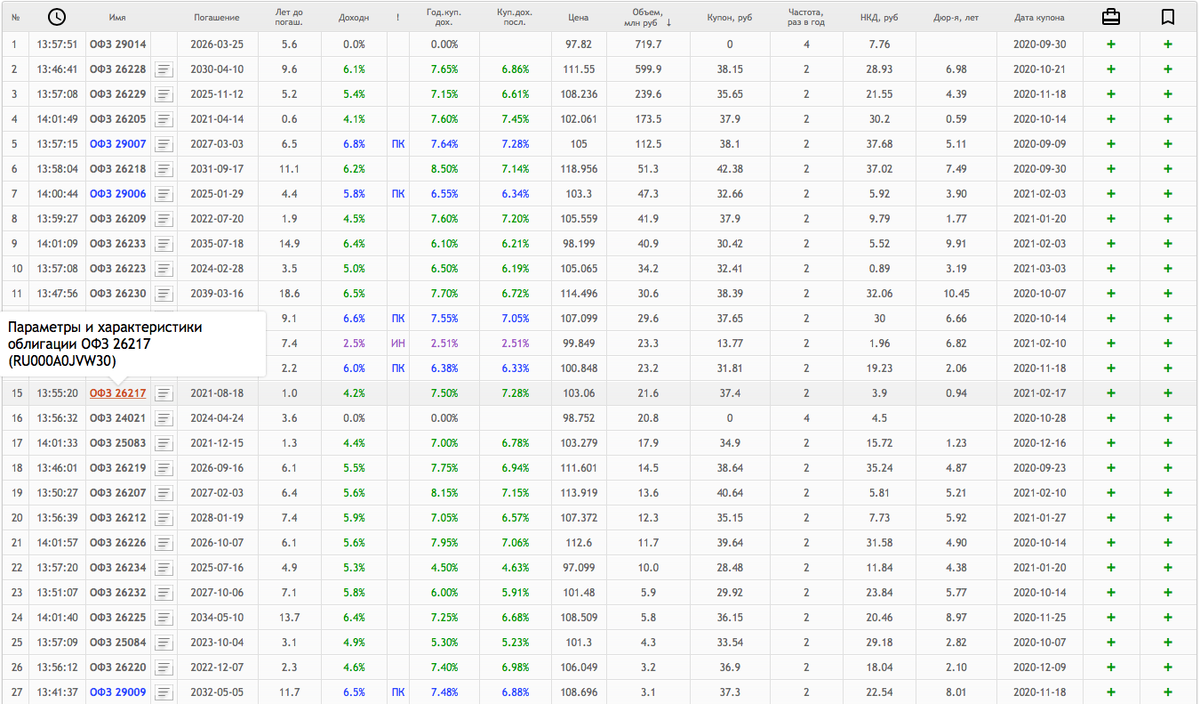
Task: Open the ОФЗ 26232 bond link
Action: click(118, 593)
